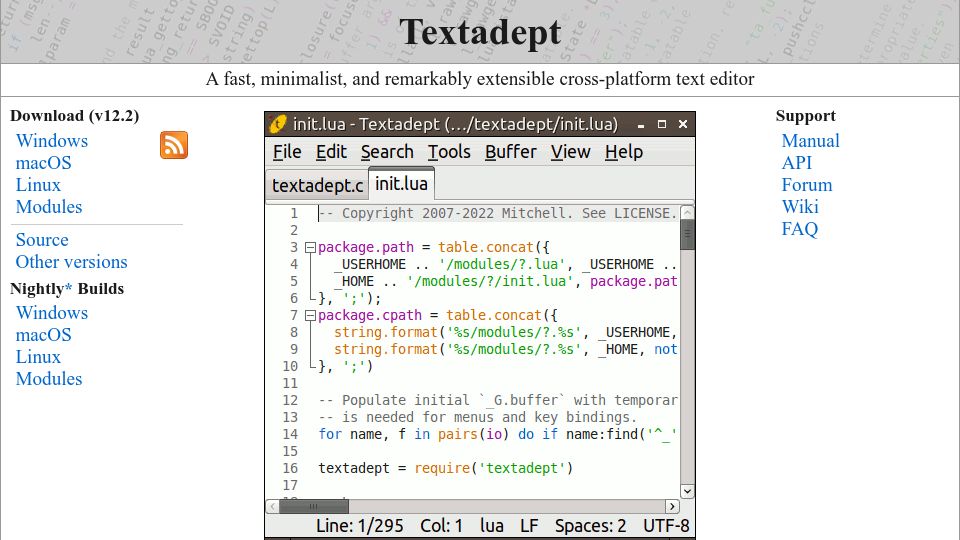Click the 'Support' heading
Image resolution: width=960 pixels, height=540 pixels.
806,116
